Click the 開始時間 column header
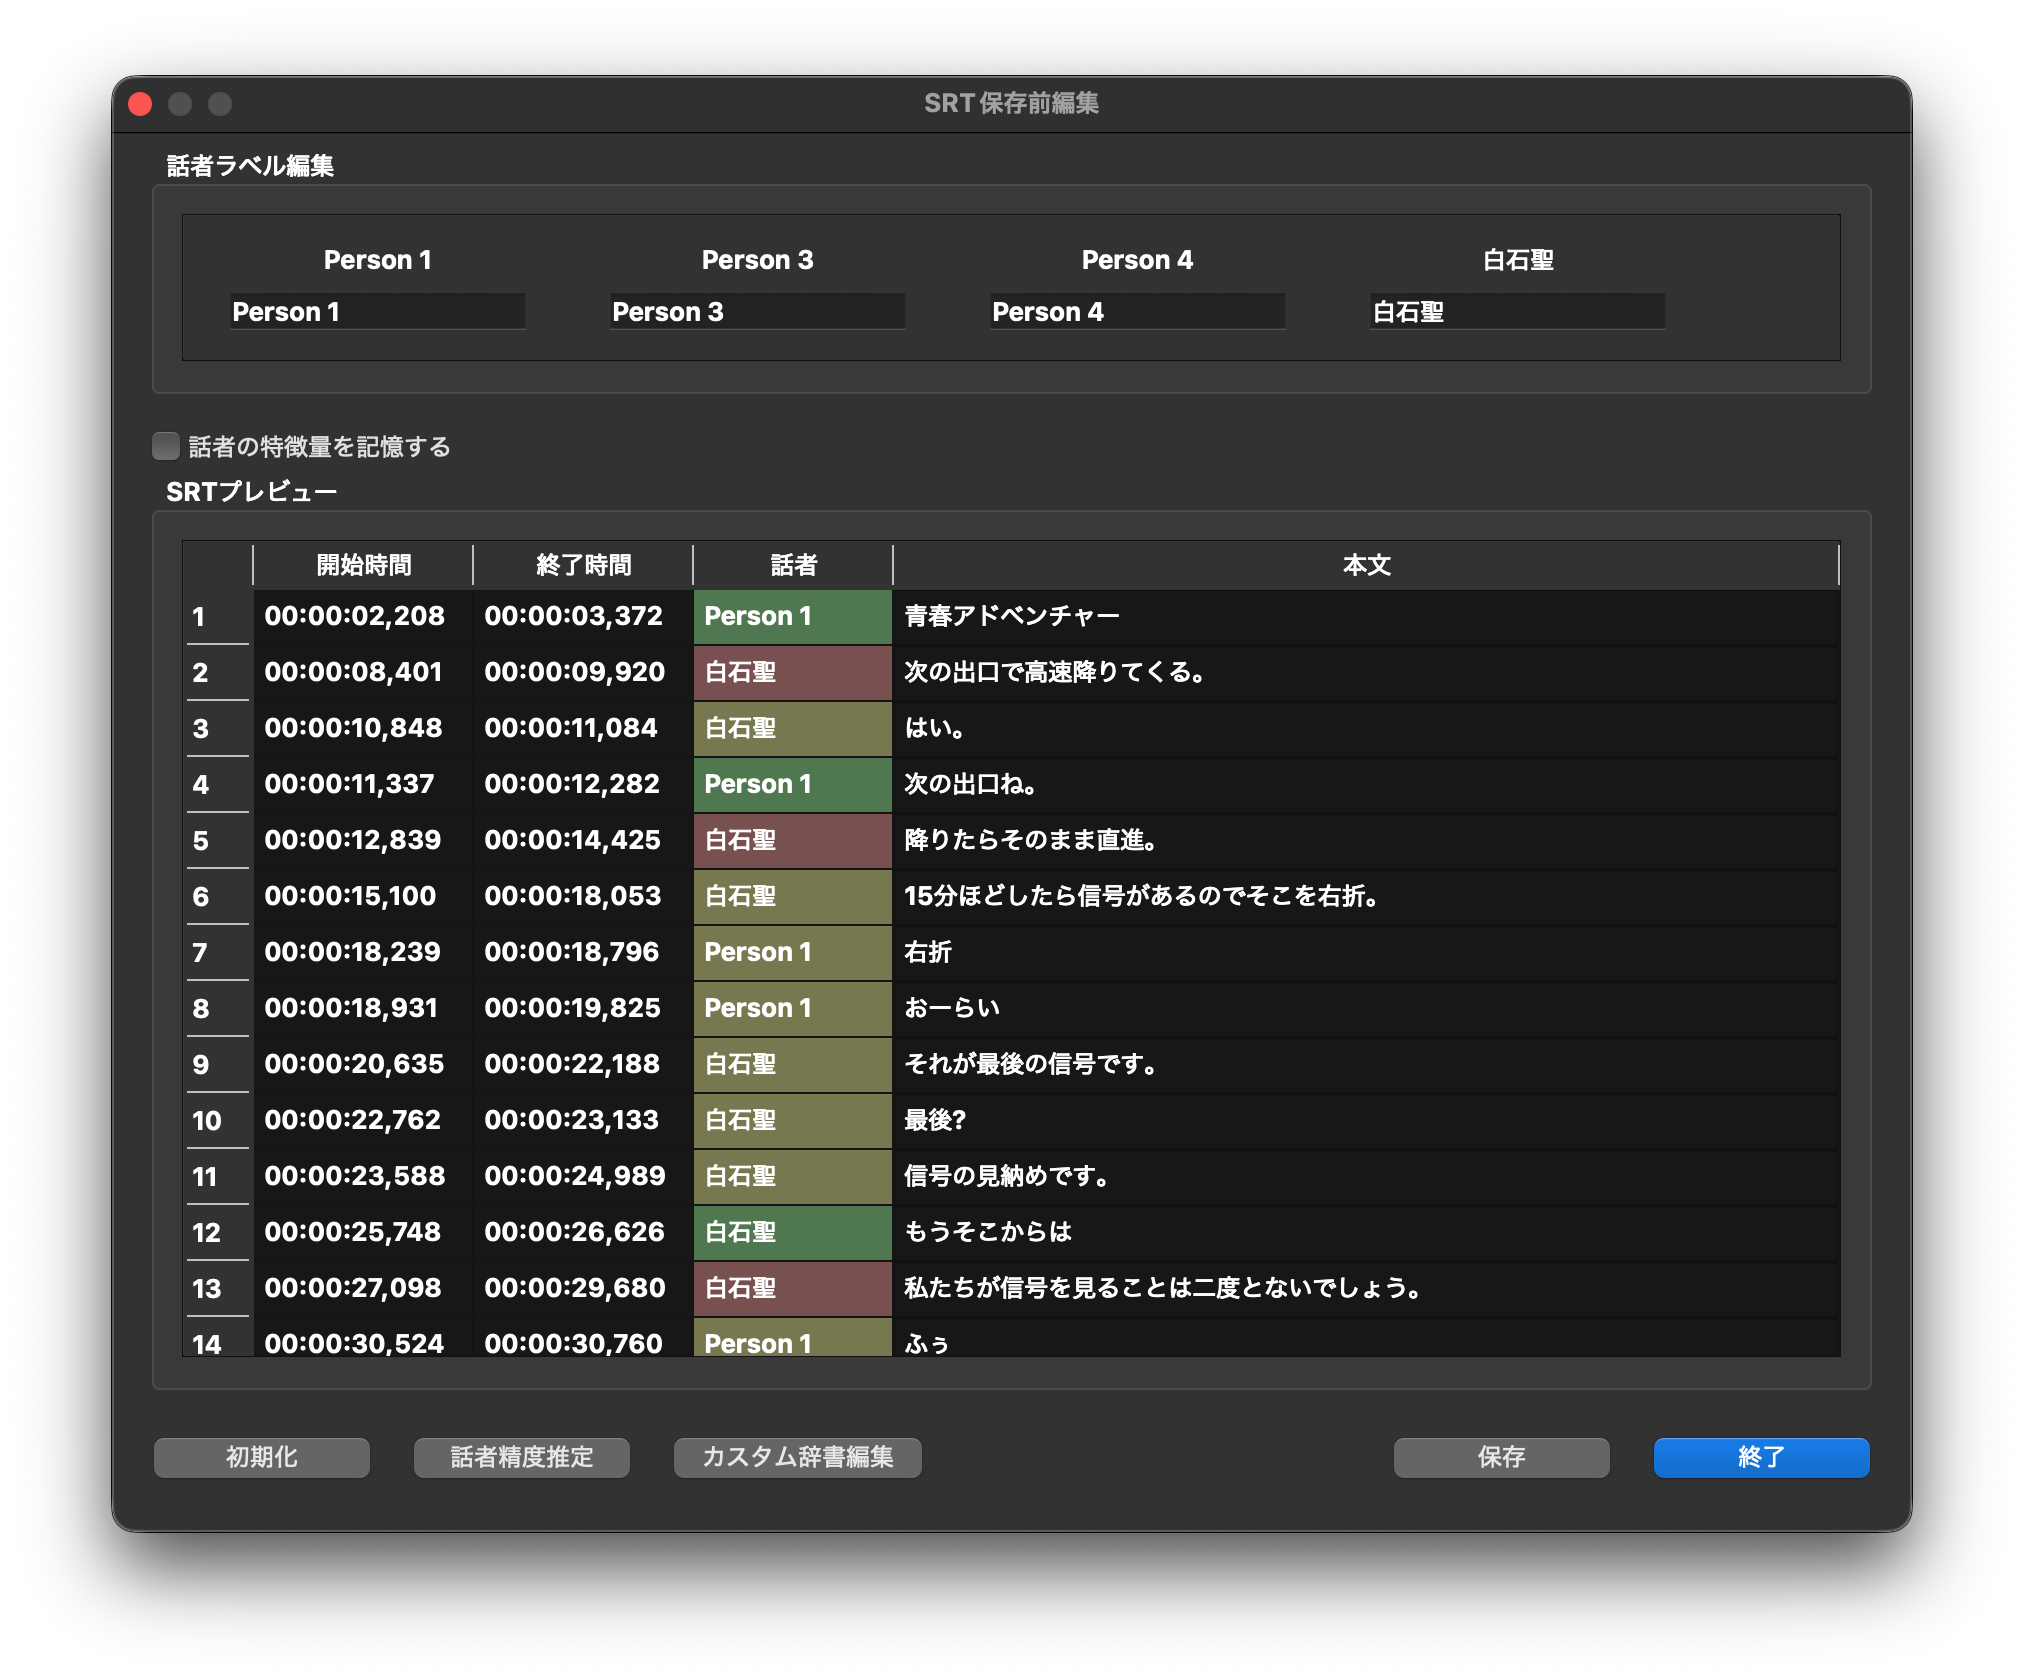 click(x=363, y=565)
